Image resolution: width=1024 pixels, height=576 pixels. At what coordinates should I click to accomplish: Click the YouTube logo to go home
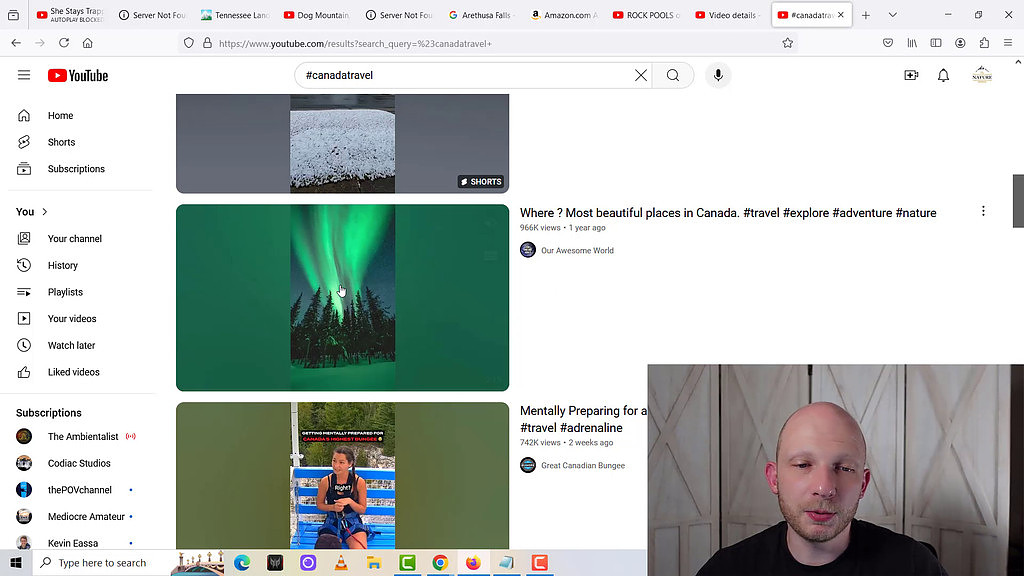(x=77, y=75)
